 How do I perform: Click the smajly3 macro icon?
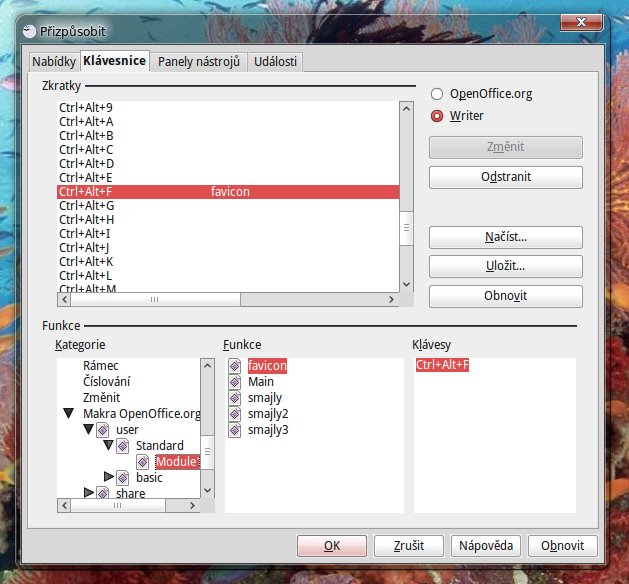pos(235,430)
